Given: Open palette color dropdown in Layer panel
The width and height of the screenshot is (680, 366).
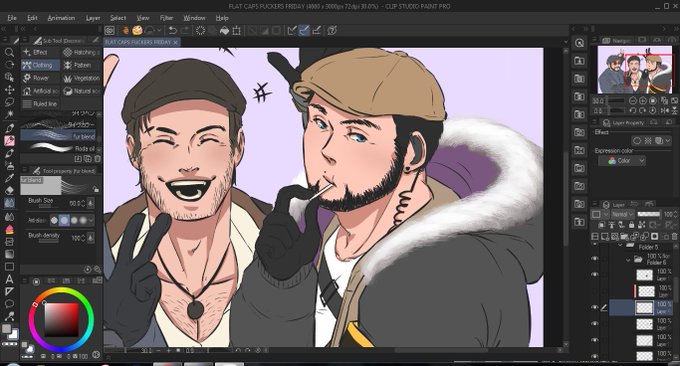Looking at the screenshot, I should [601, 214].
